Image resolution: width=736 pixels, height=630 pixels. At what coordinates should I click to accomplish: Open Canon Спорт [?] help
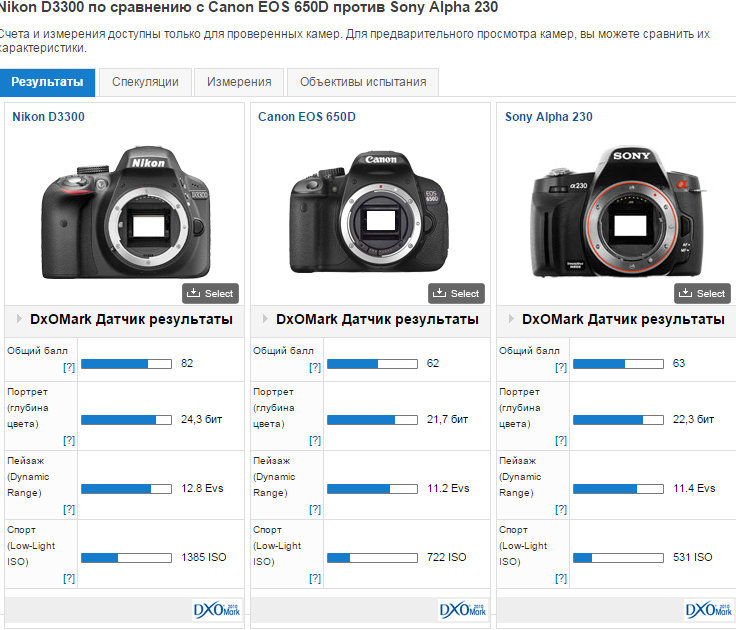click(315, 578)
